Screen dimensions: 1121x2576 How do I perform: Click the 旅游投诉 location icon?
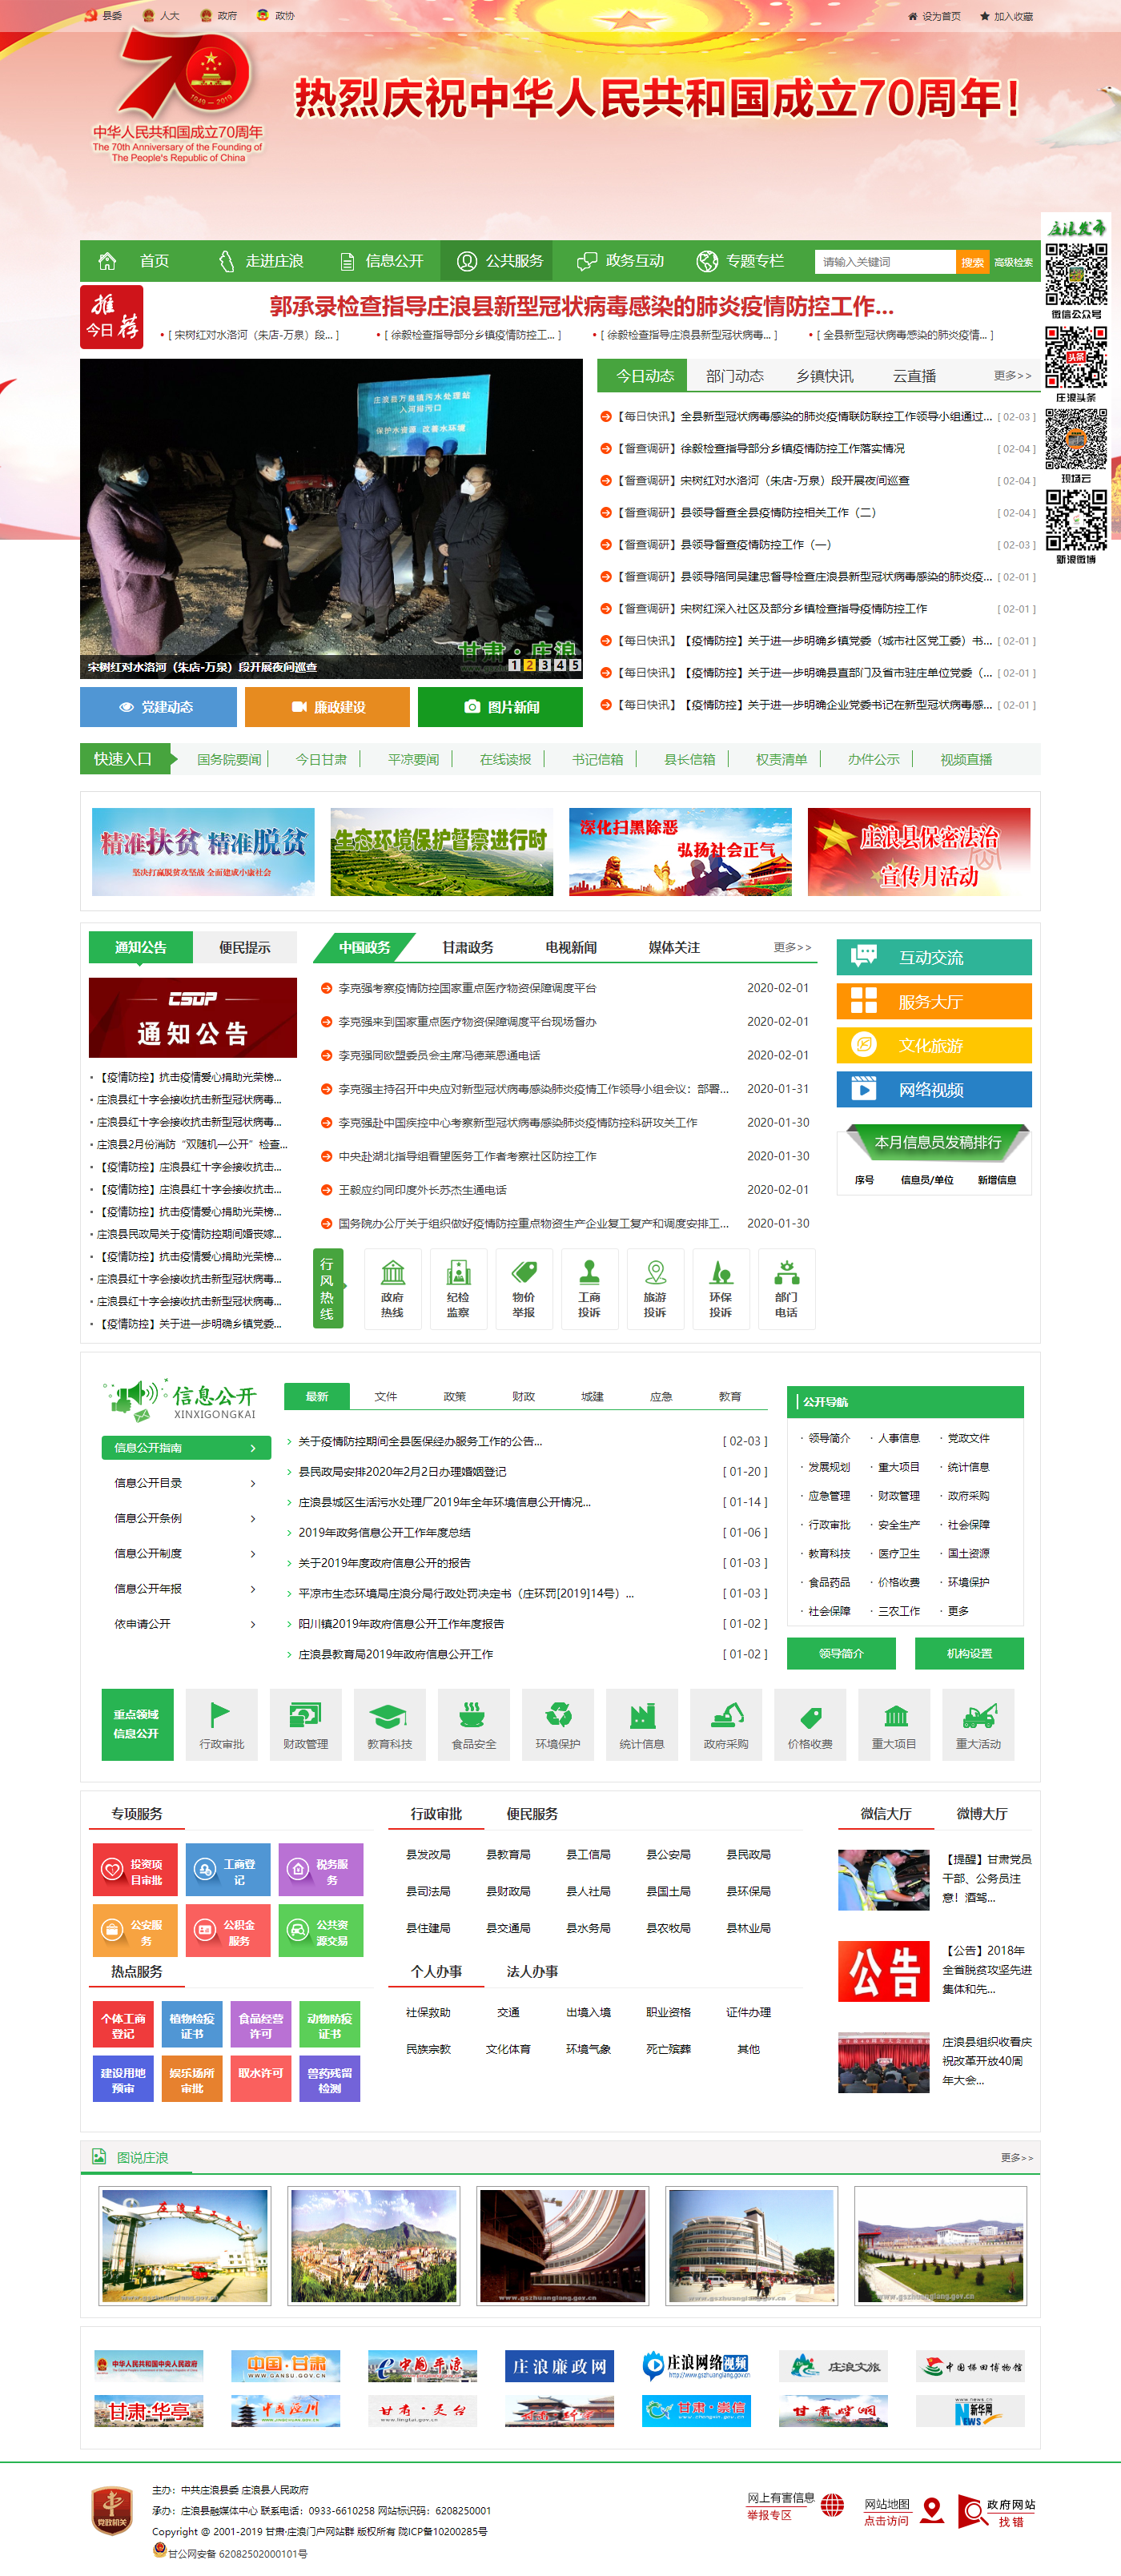click(655, 1288)
